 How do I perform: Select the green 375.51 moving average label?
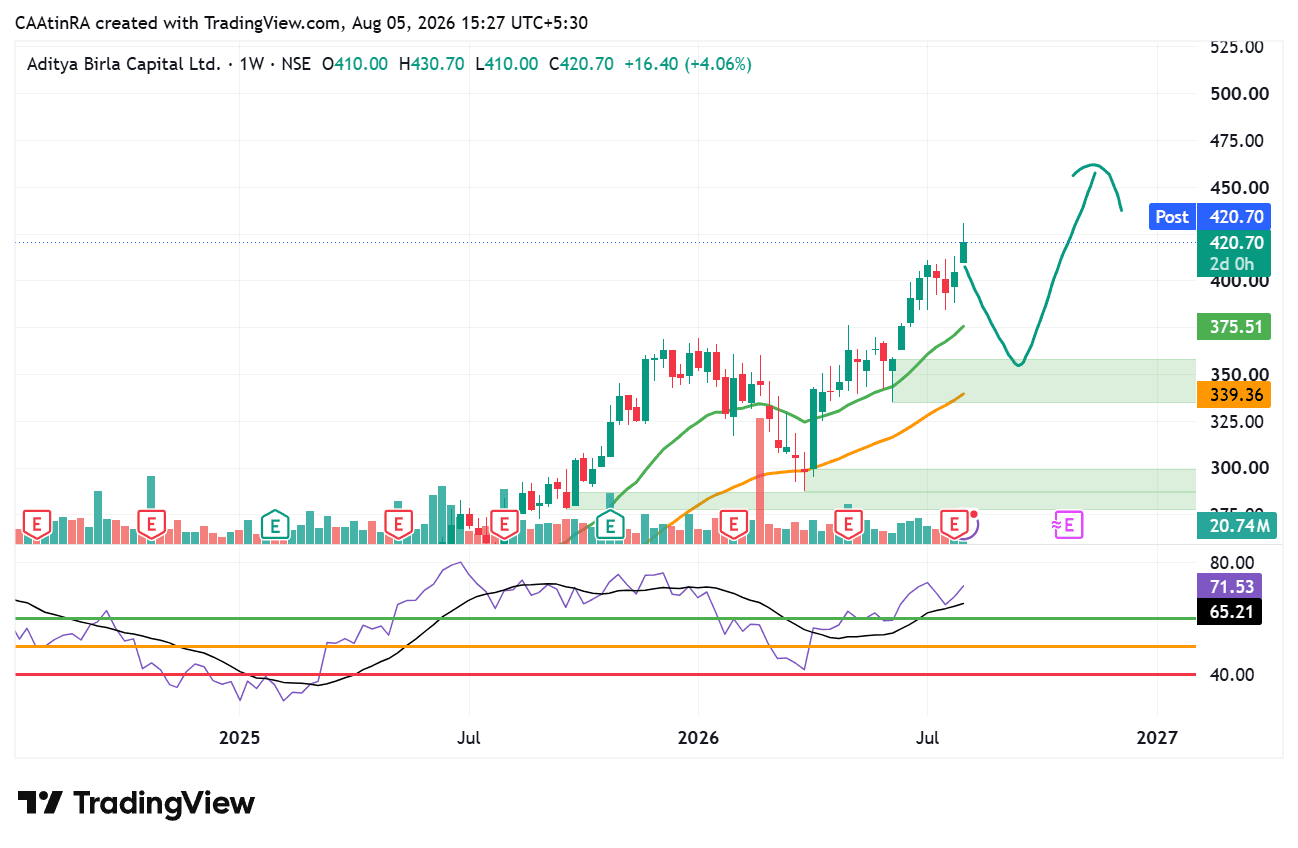[x=1234, y=327]
